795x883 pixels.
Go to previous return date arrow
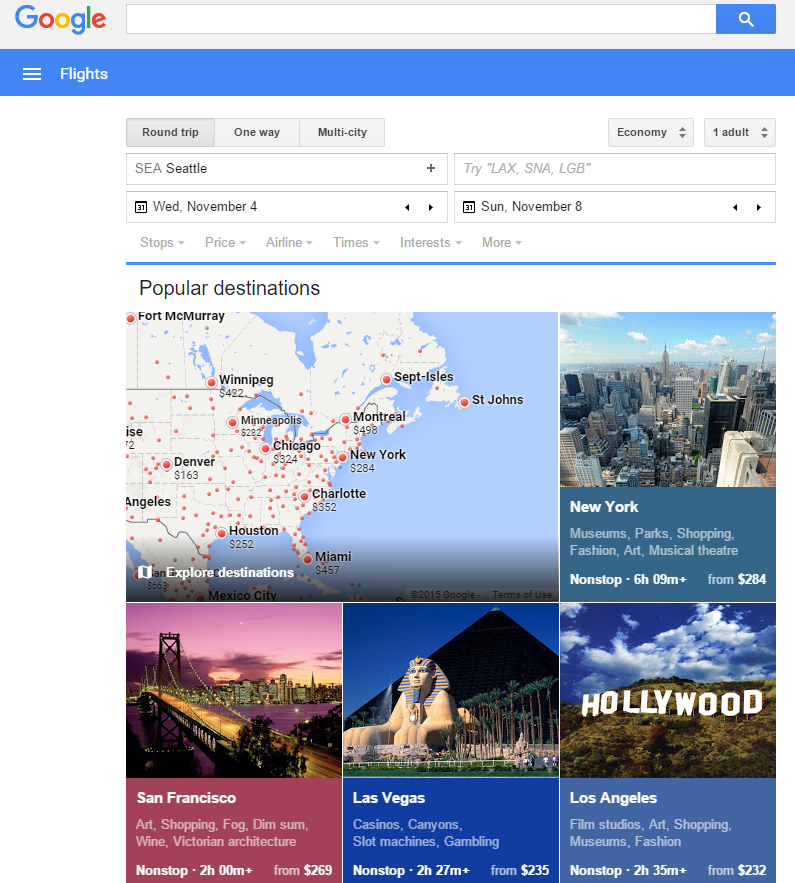735,207
